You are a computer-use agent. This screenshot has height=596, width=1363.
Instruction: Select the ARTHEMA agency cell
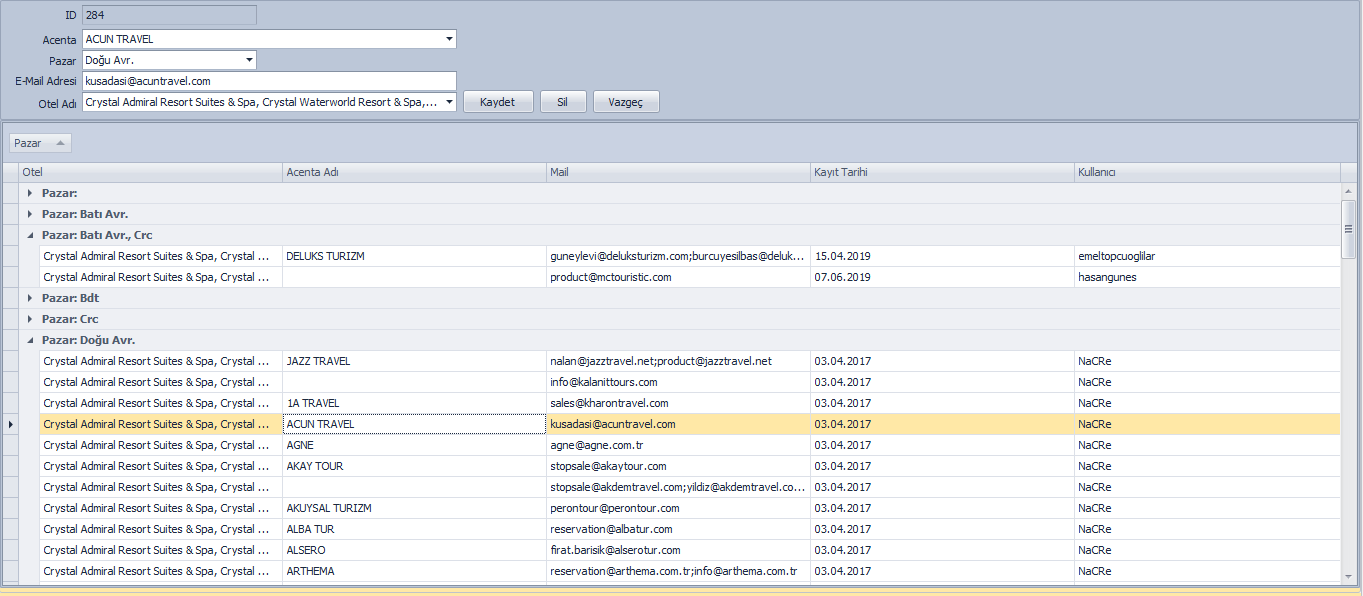tap(415, 571)
